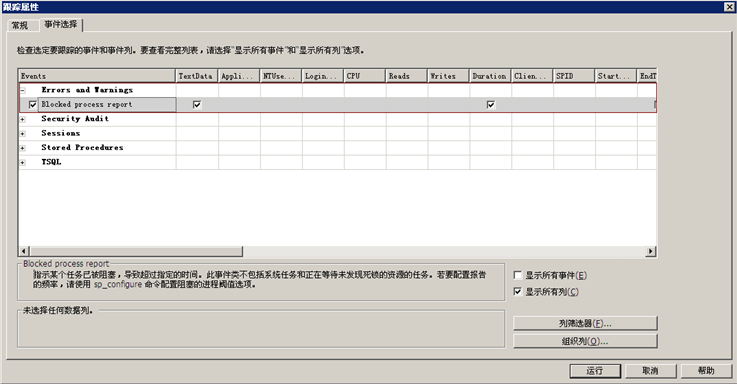Select the TSQL row label
Image resolution: width=737 pixels, height=385 pixels.
[51, 162]
